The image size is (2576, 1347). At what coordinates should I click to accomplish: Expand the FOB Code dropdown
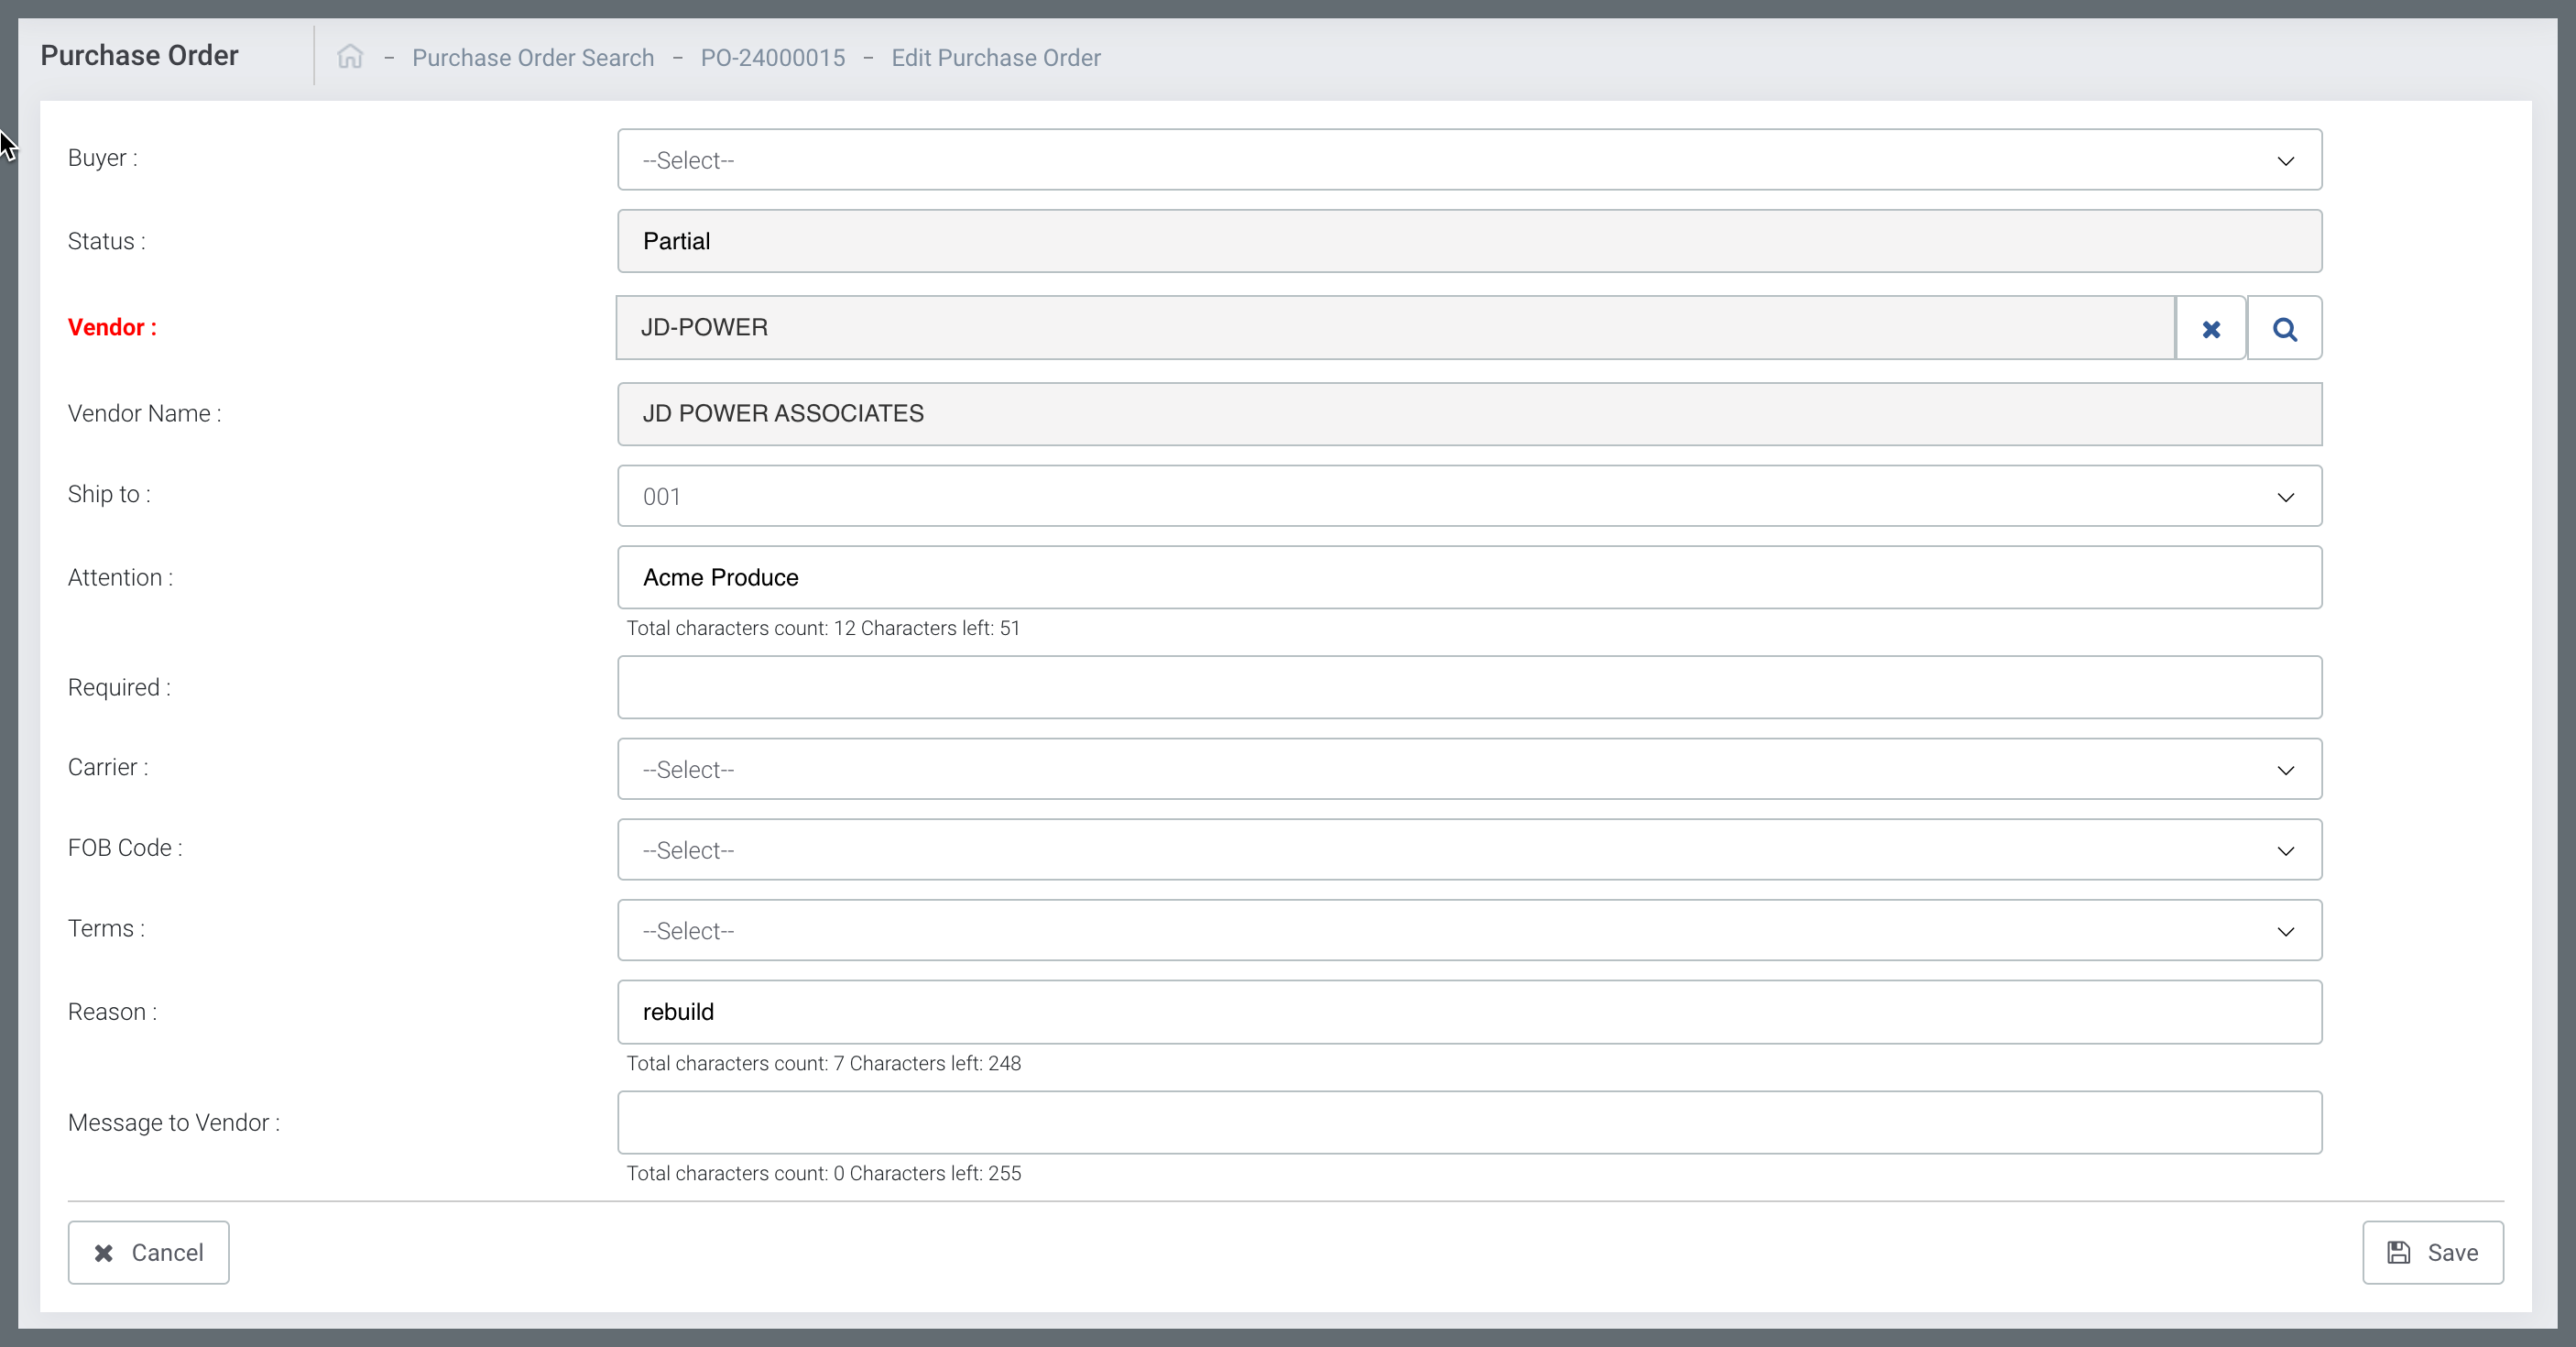(x=1469, y=850)
